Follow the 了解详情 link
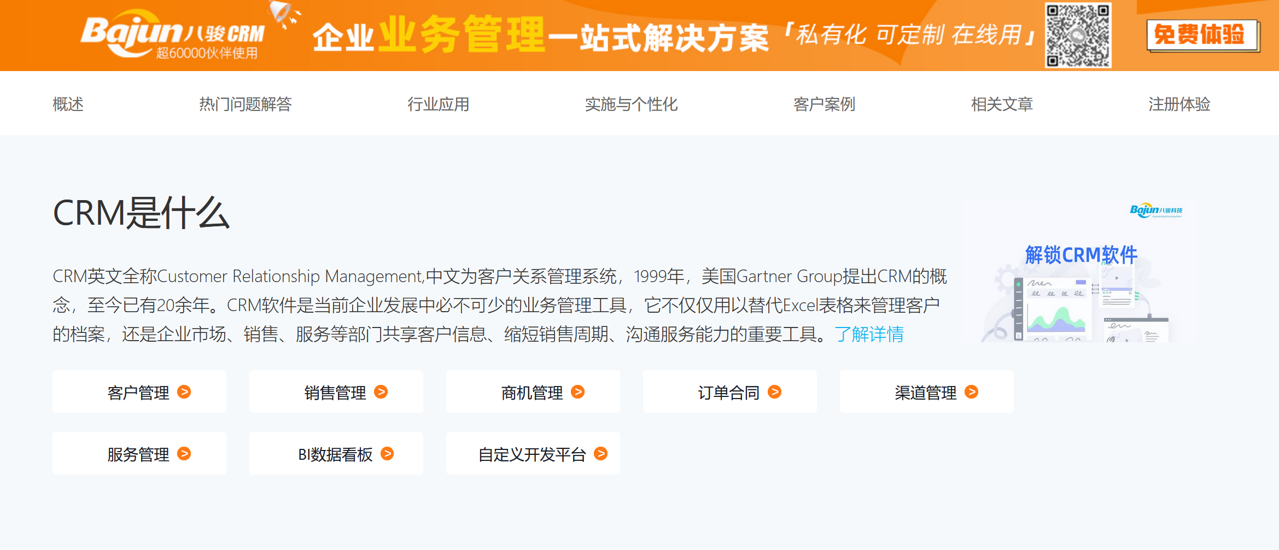The width and height of the screenshot is (1279, 550). 869,335
